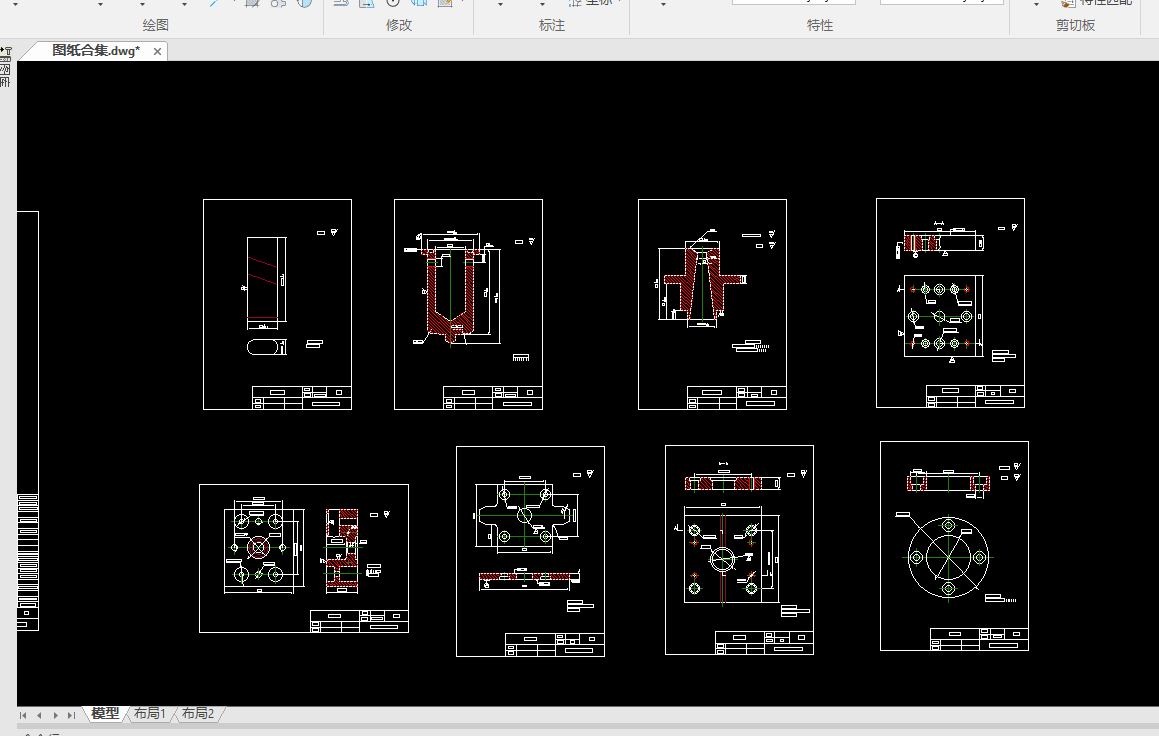The height and width of the screenshot is (736, 1159).
Task: Select the landscape sheet with plate and side section
Action: pos(304,559)
